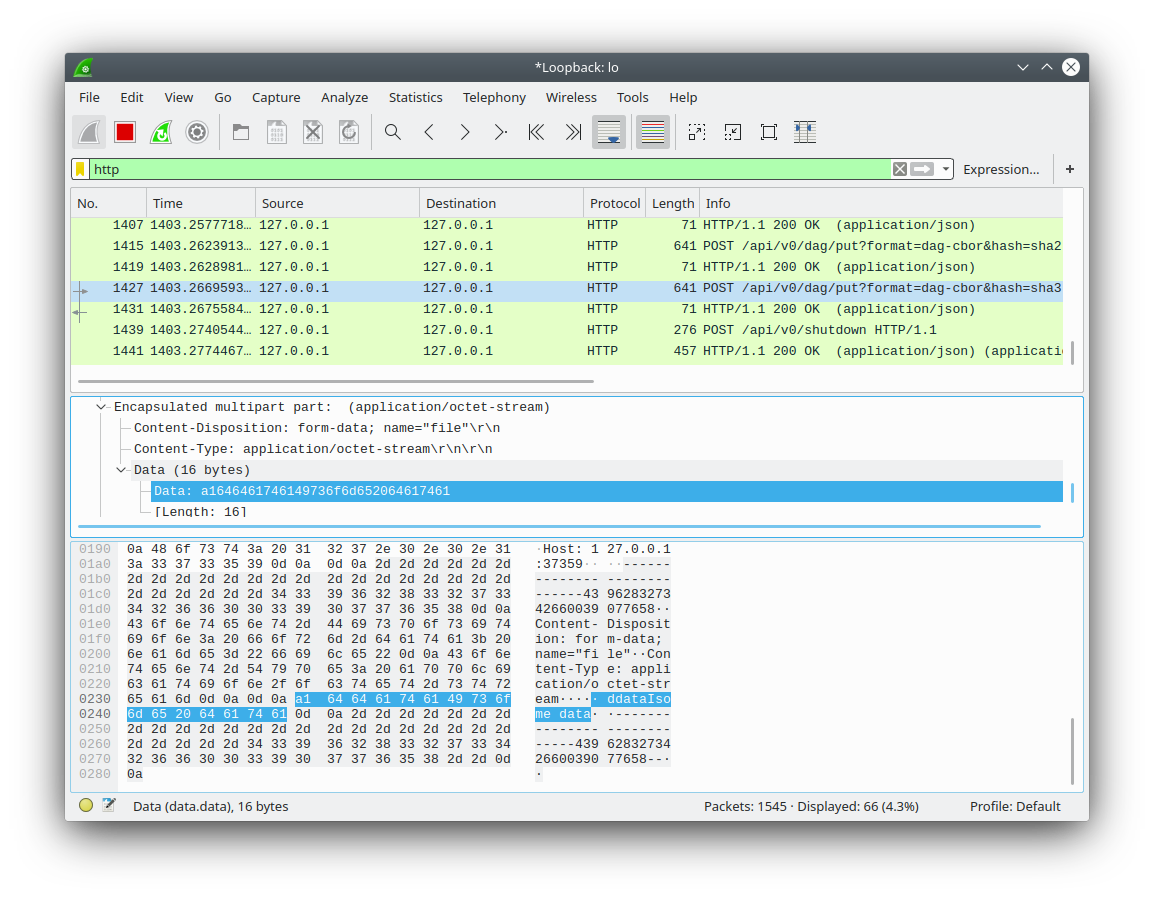The height and width of the screenshot is (898, 1154).
Task: Toggle auto-scroll in live capture
Action: tap(609, 131)
